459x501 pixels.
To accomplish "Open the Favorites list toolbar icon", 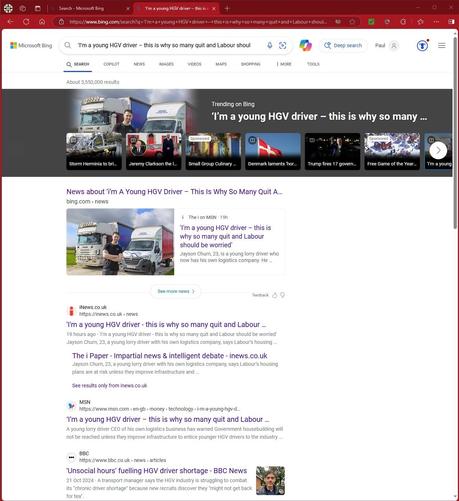I will point(420,22).
